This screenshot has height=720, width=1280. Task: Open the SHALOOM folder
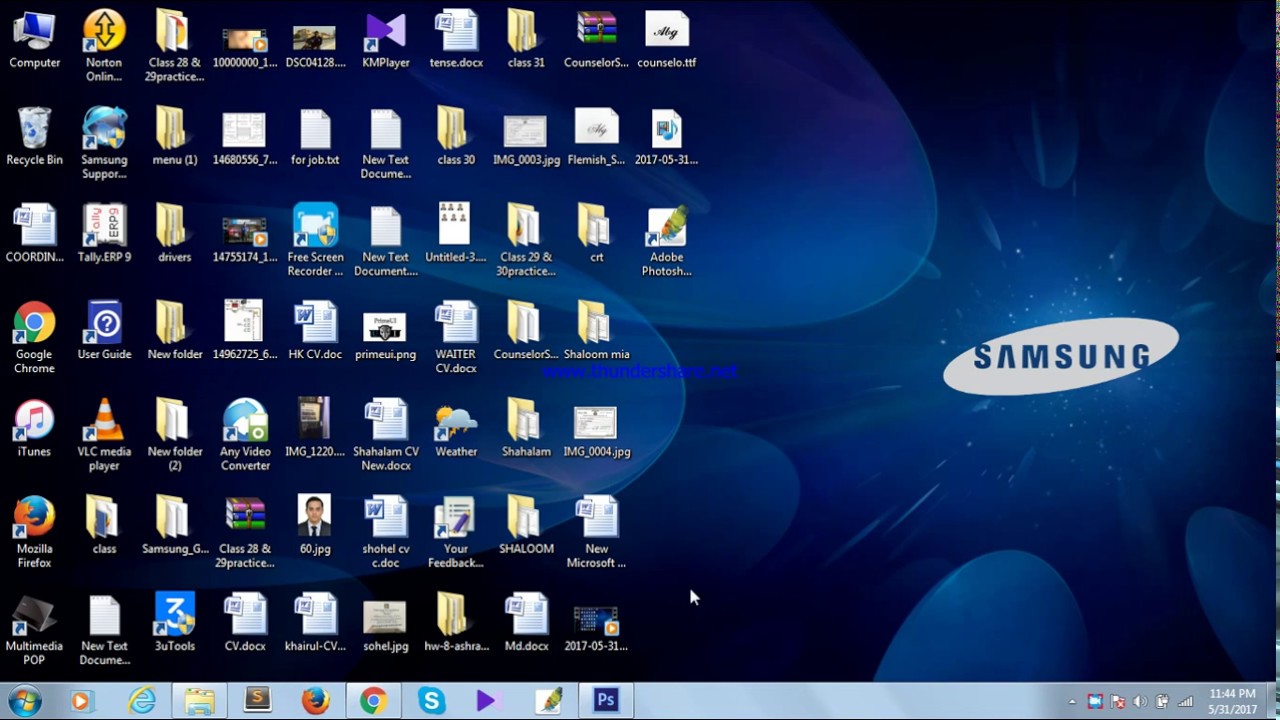pyautogui.click(x=526, y=525)
